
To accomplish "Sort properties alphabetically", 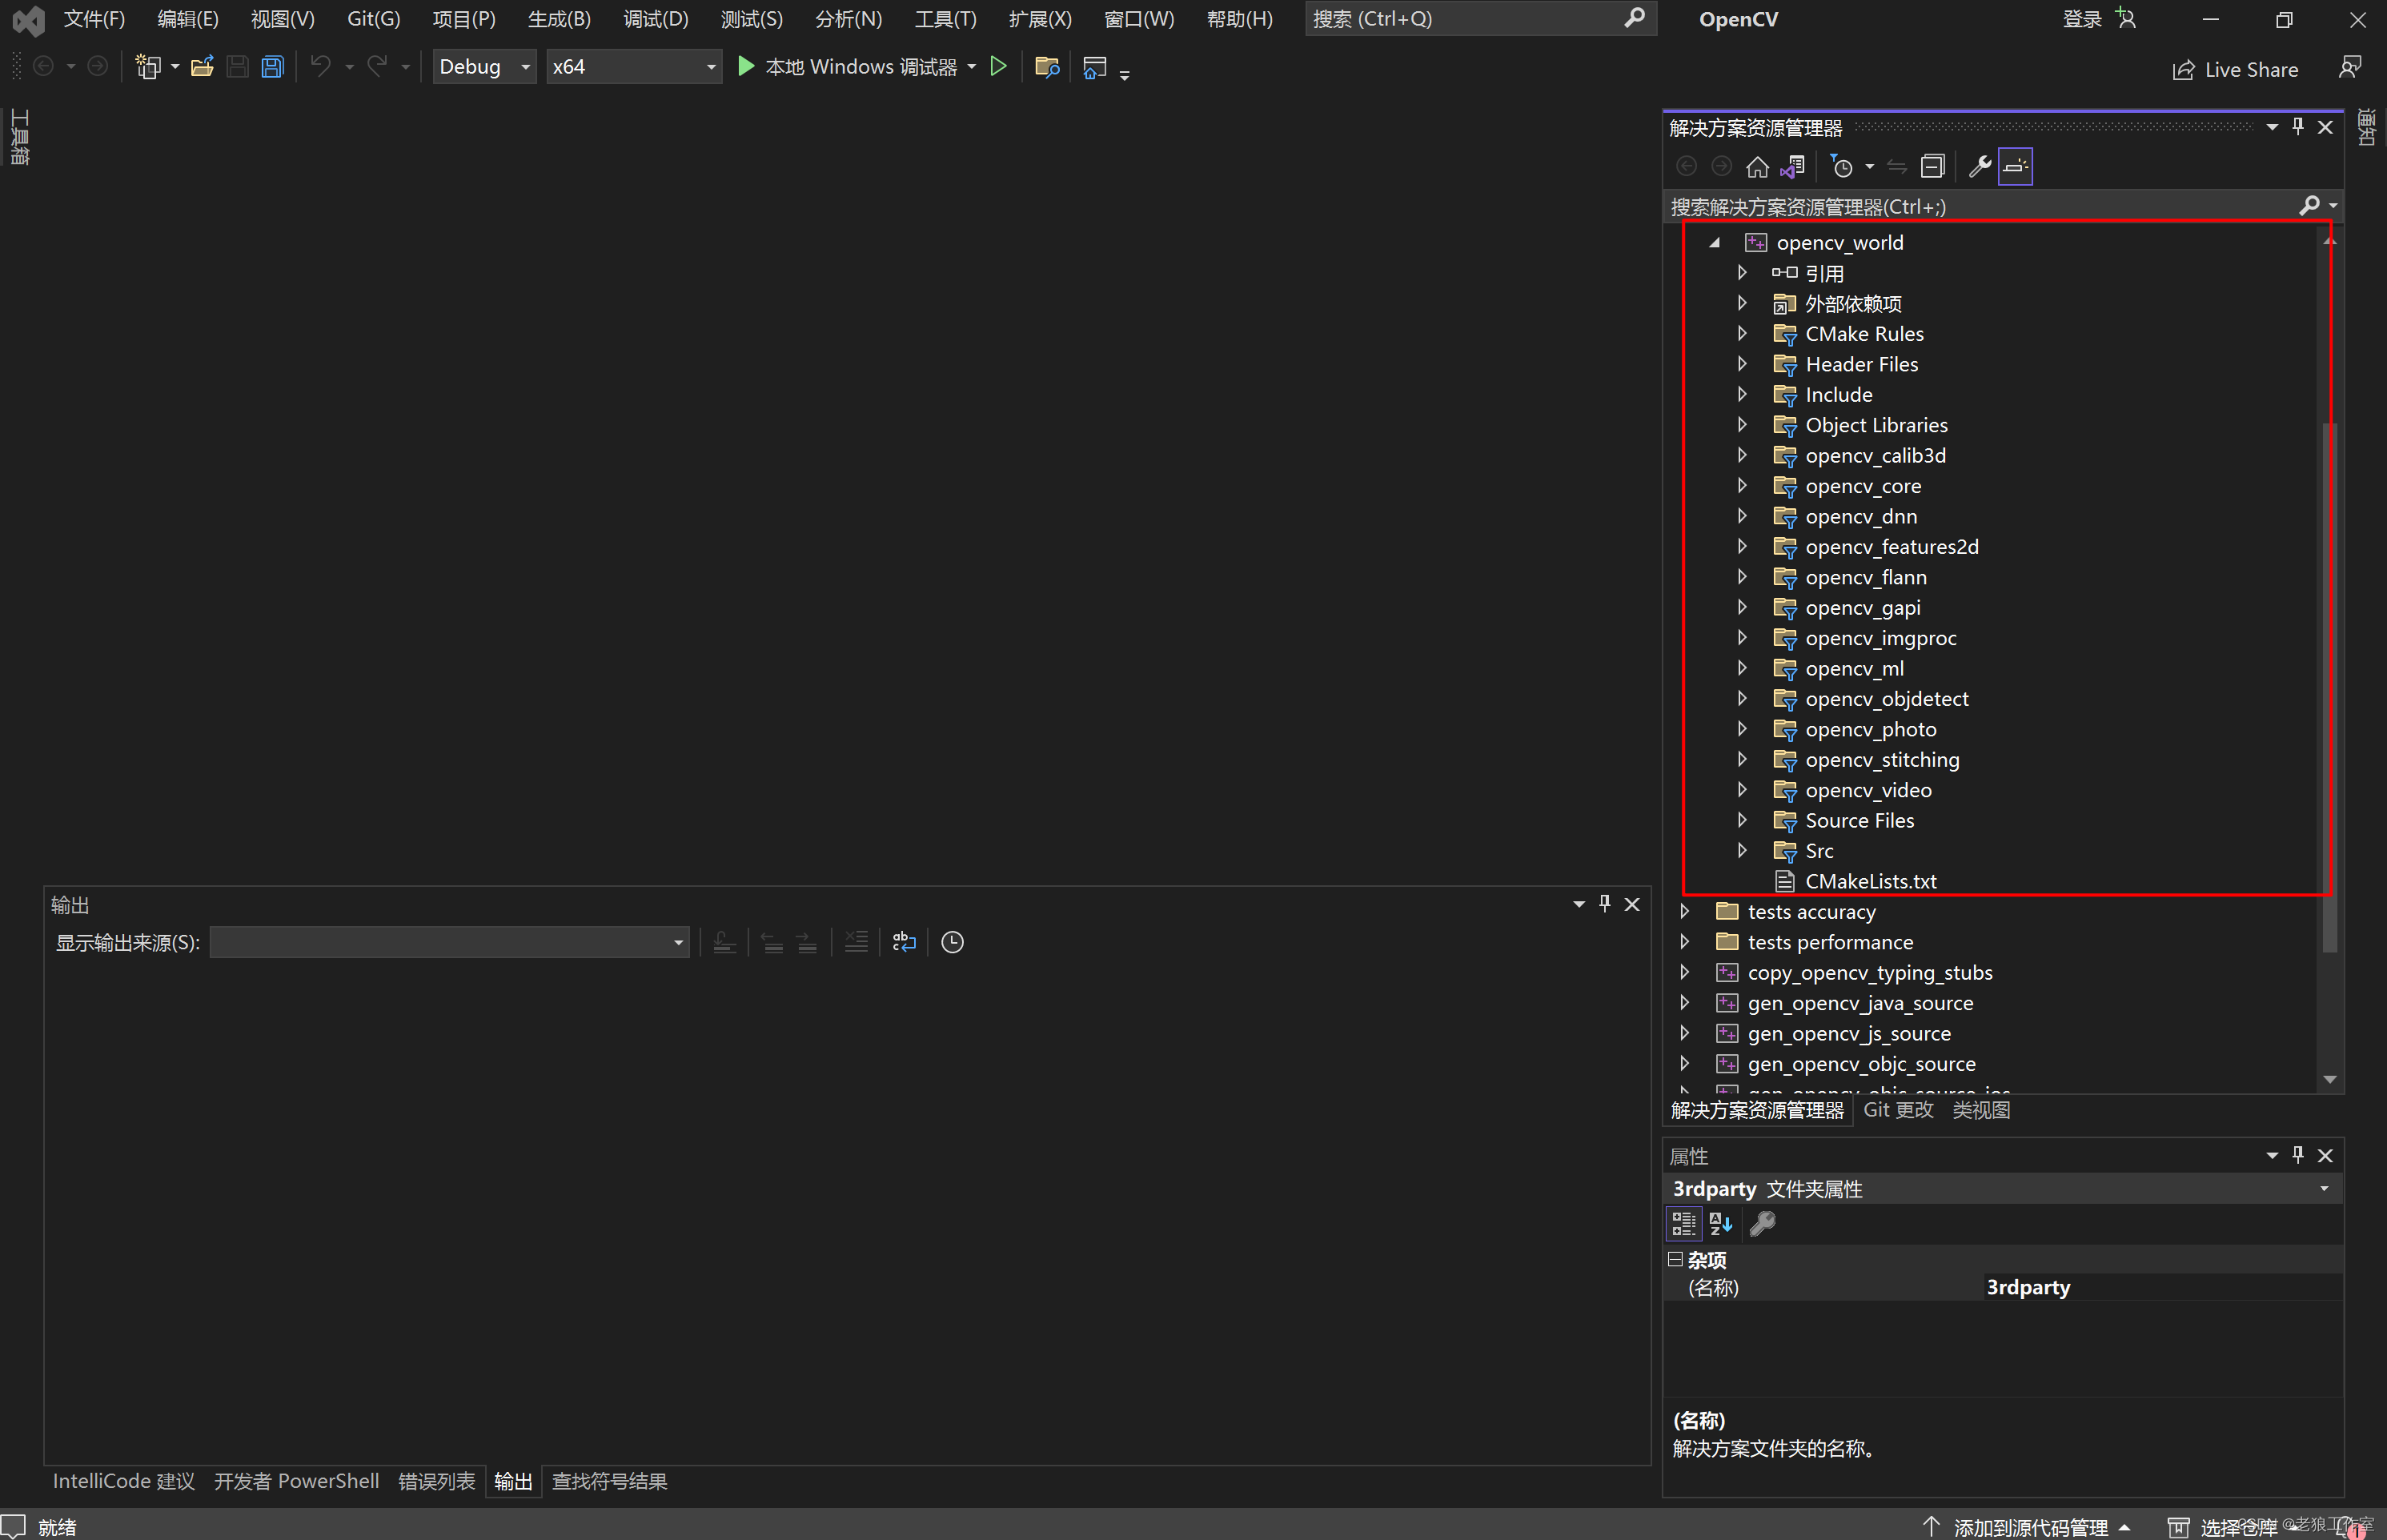I will [x=1720, y=1223].
